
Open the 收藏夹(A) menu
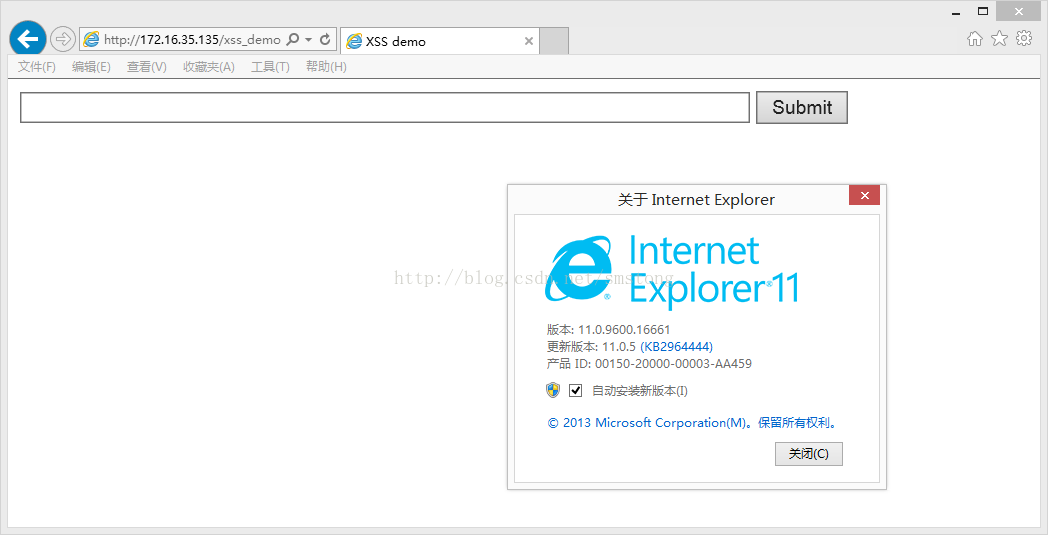[x=209, y=67]
